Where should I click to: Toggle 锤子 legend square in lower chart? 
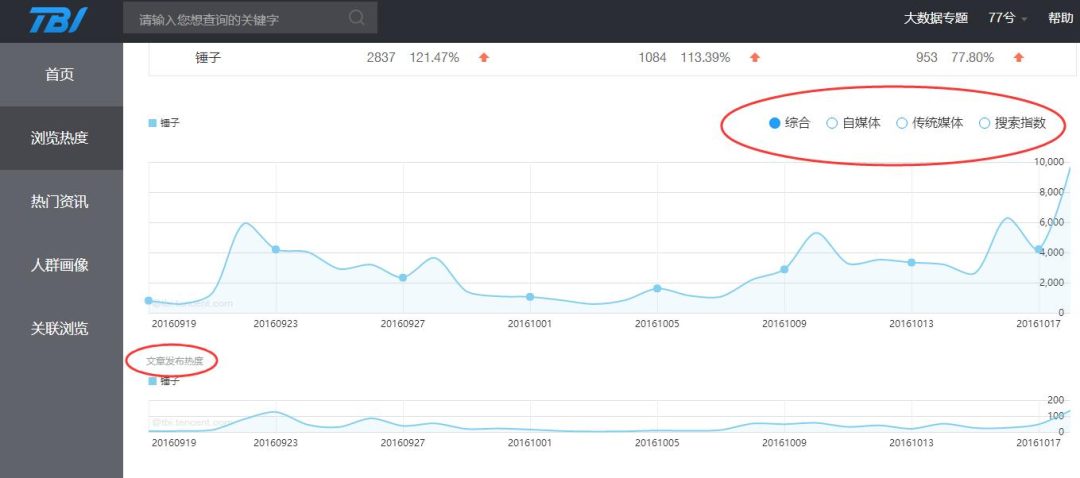coord(153,381)
